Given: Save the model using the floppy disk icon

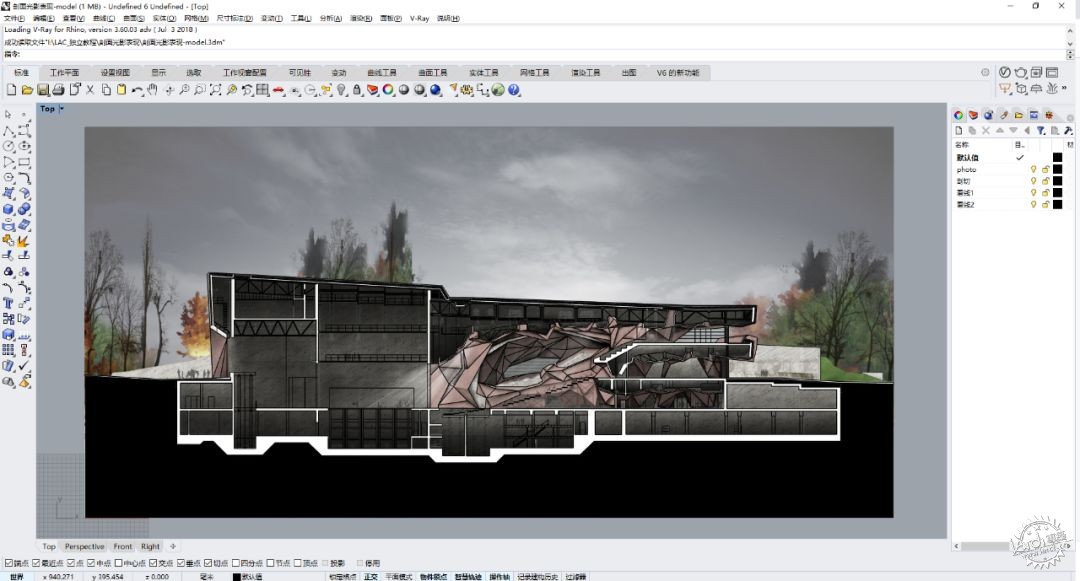Looking at the screenshot, I should pos(43,89).
